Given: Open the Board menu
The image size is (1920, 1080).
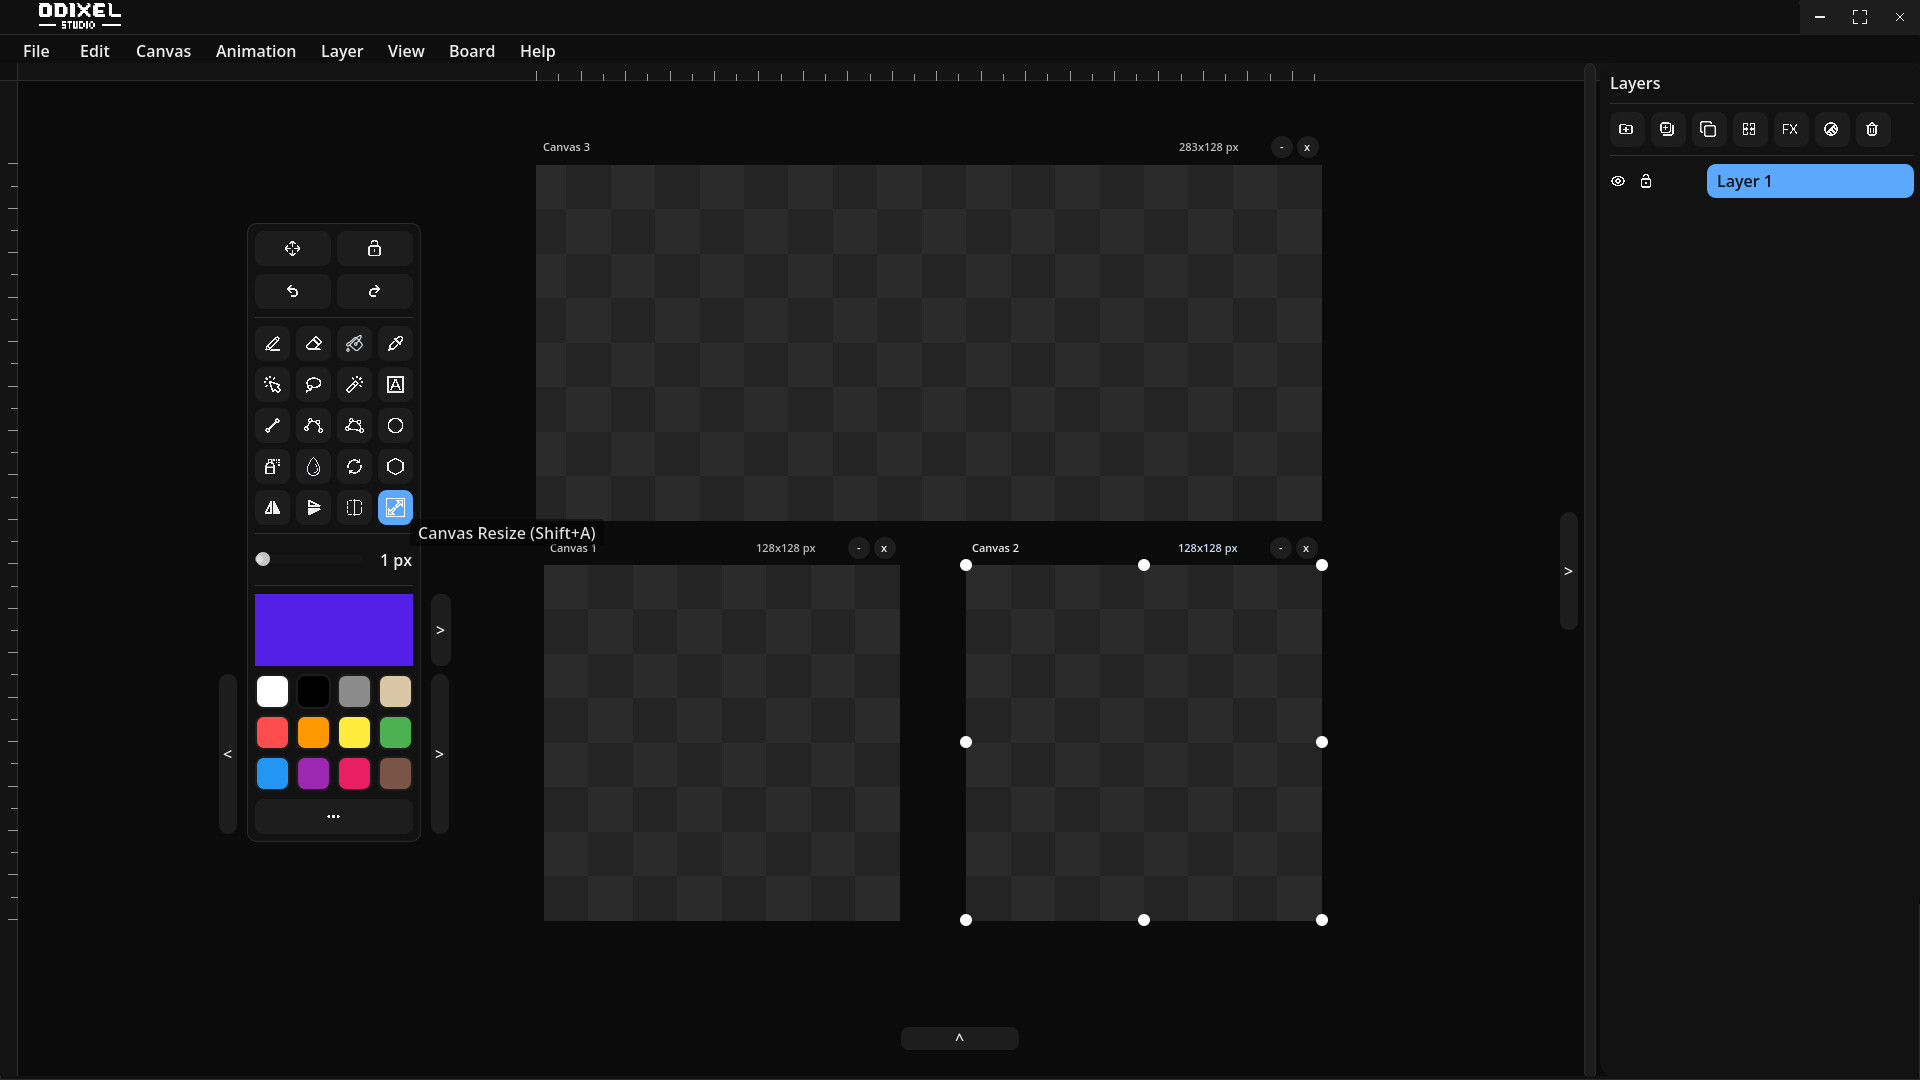Looking at the screenshot, I should [x=471, y=51].
